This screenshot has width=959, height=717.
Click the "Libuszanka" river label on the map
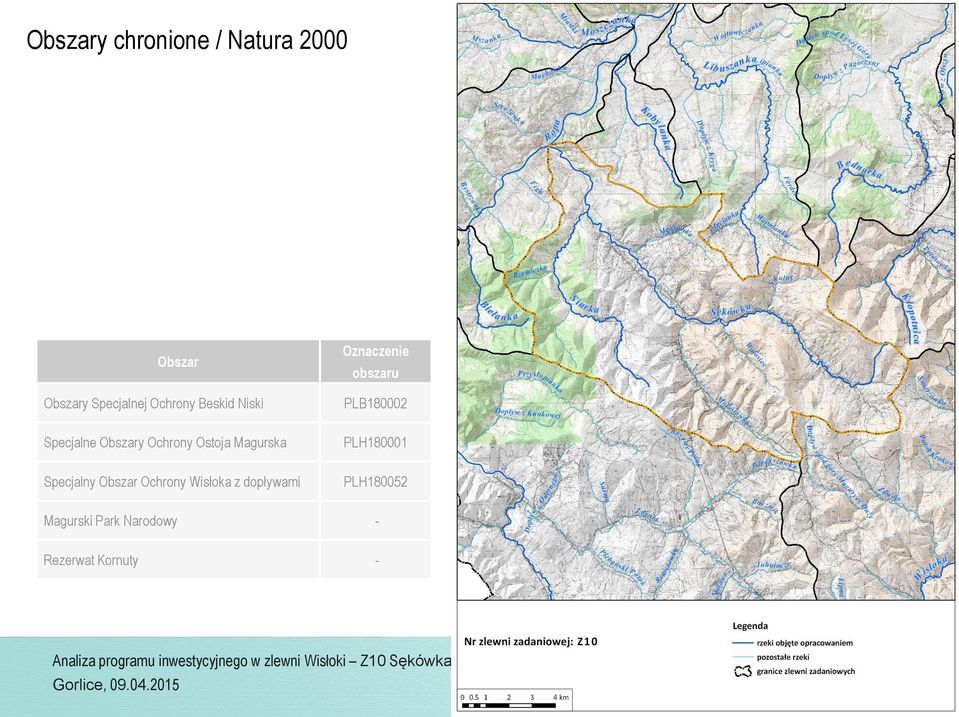[x=730, y=64]
